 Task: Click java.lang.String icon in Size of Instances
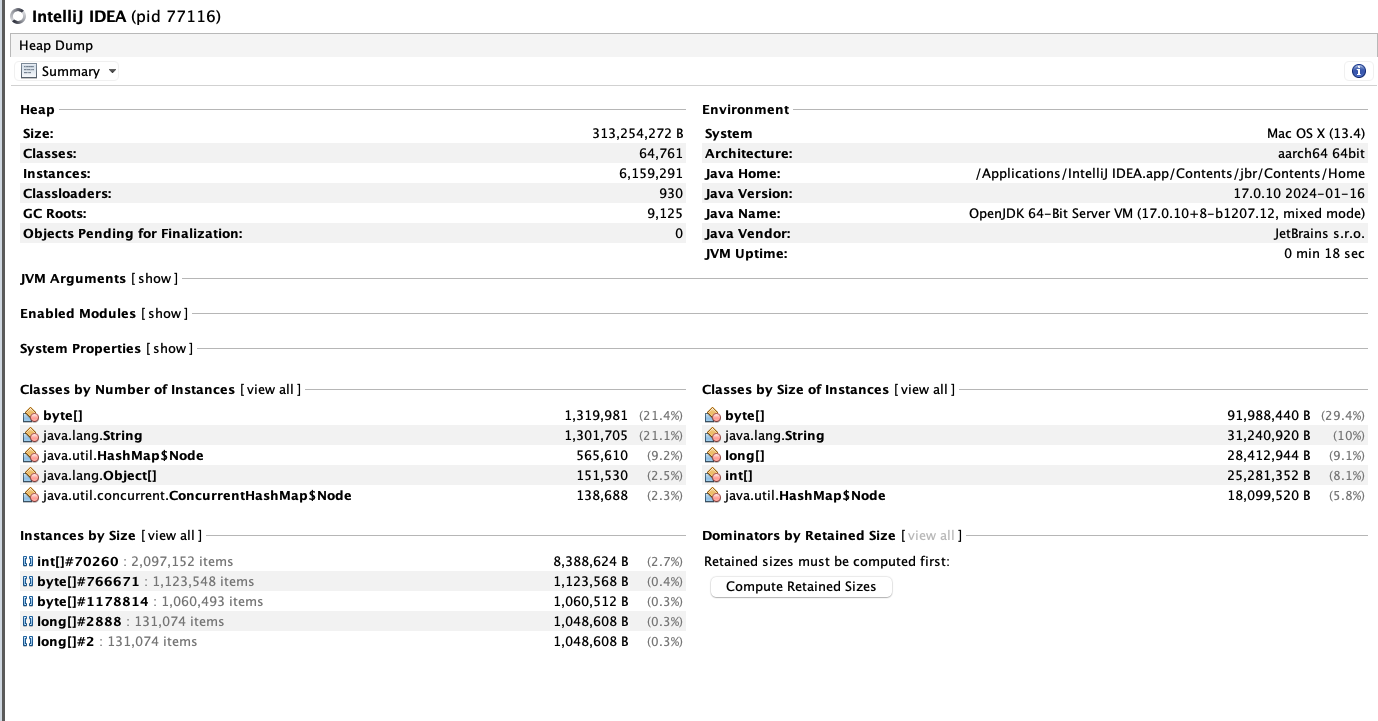pos(712,435)
